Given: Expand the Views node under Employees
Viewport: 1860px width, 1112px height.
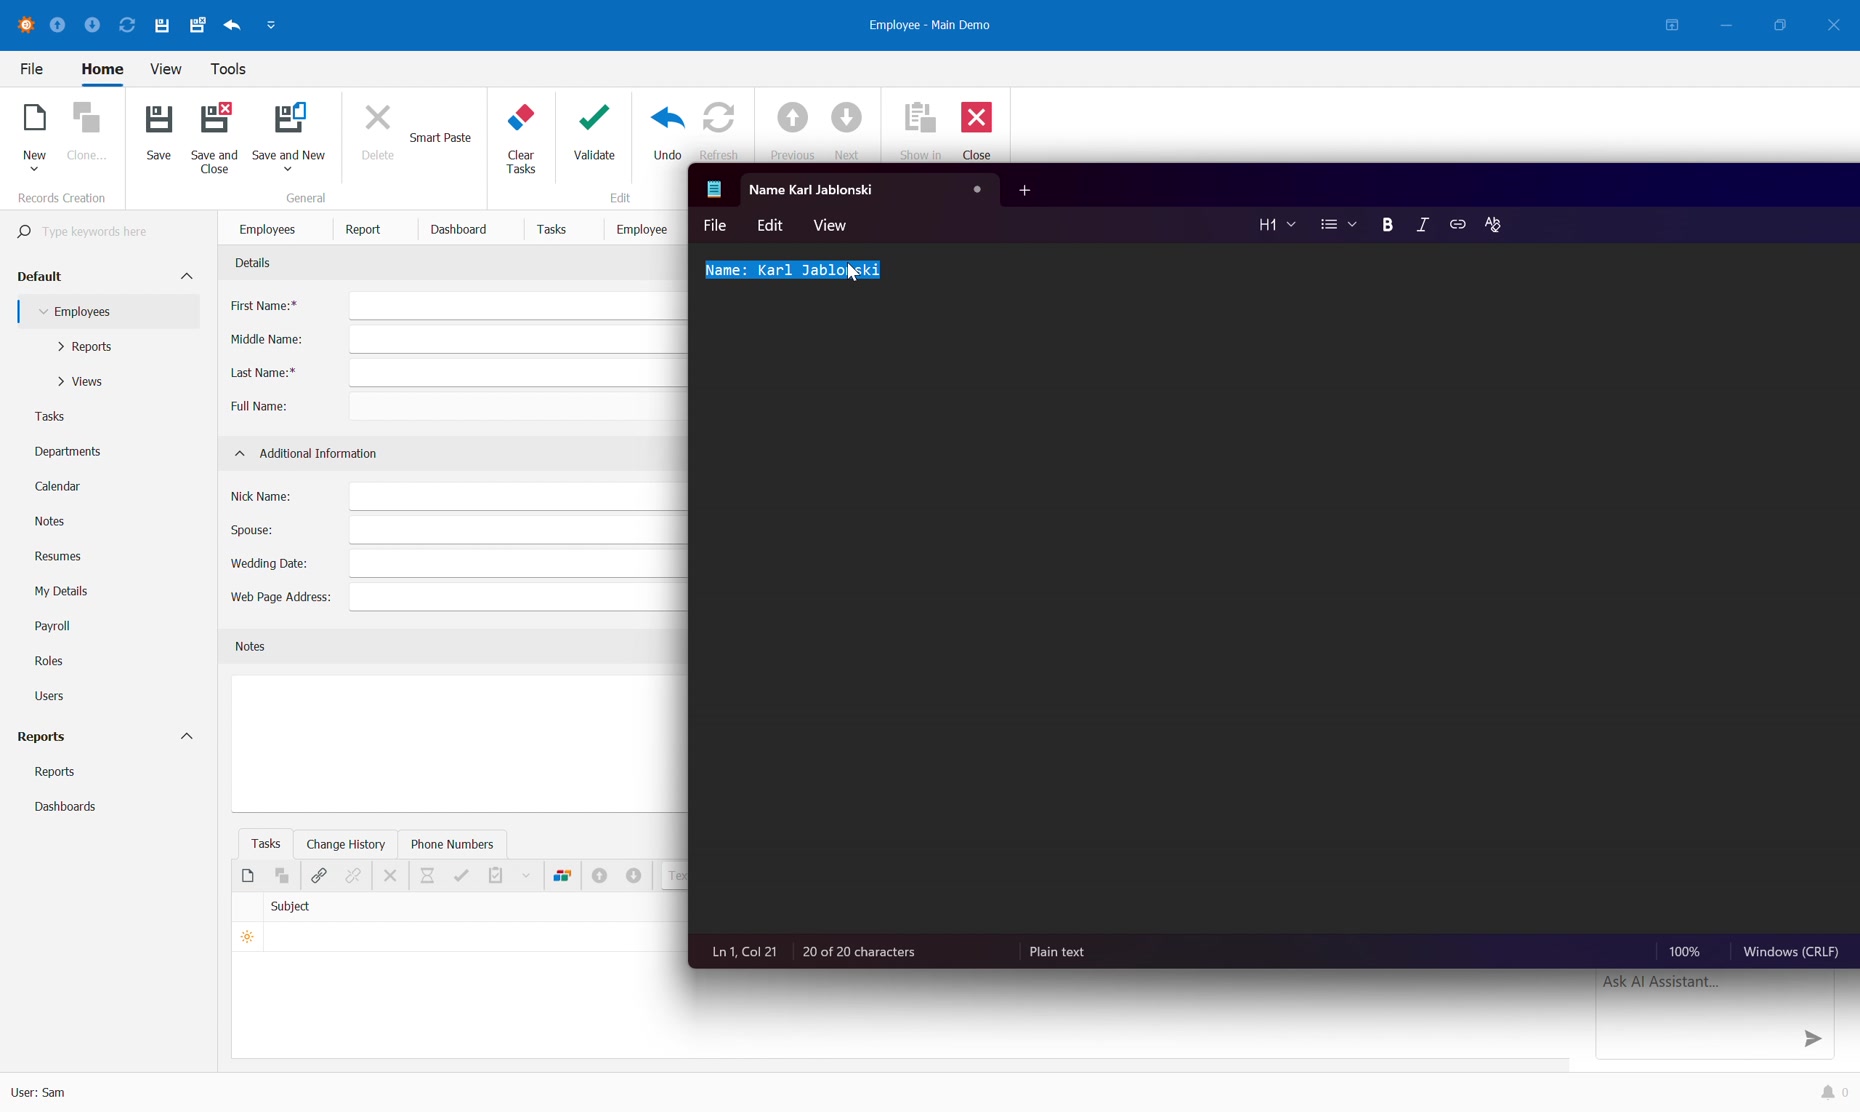Looking at the screenshot, I should pos(62,382).
